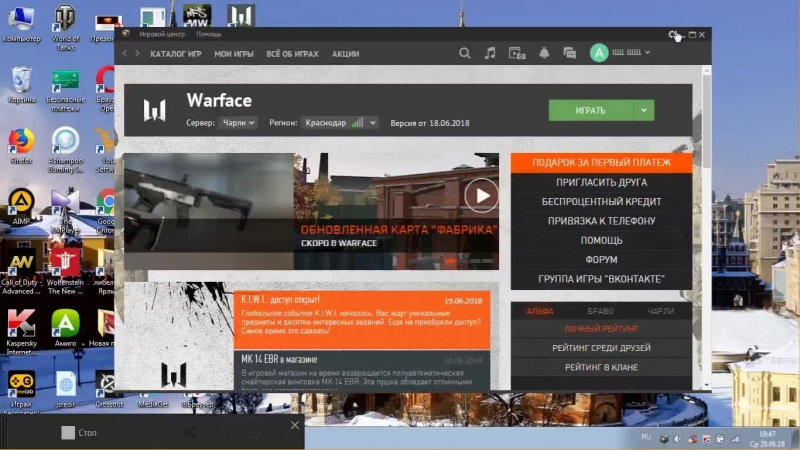This screenshot has height=450, width=800.
Task: Open the Компьютер desktop icon
Action: tap(21, 24)
